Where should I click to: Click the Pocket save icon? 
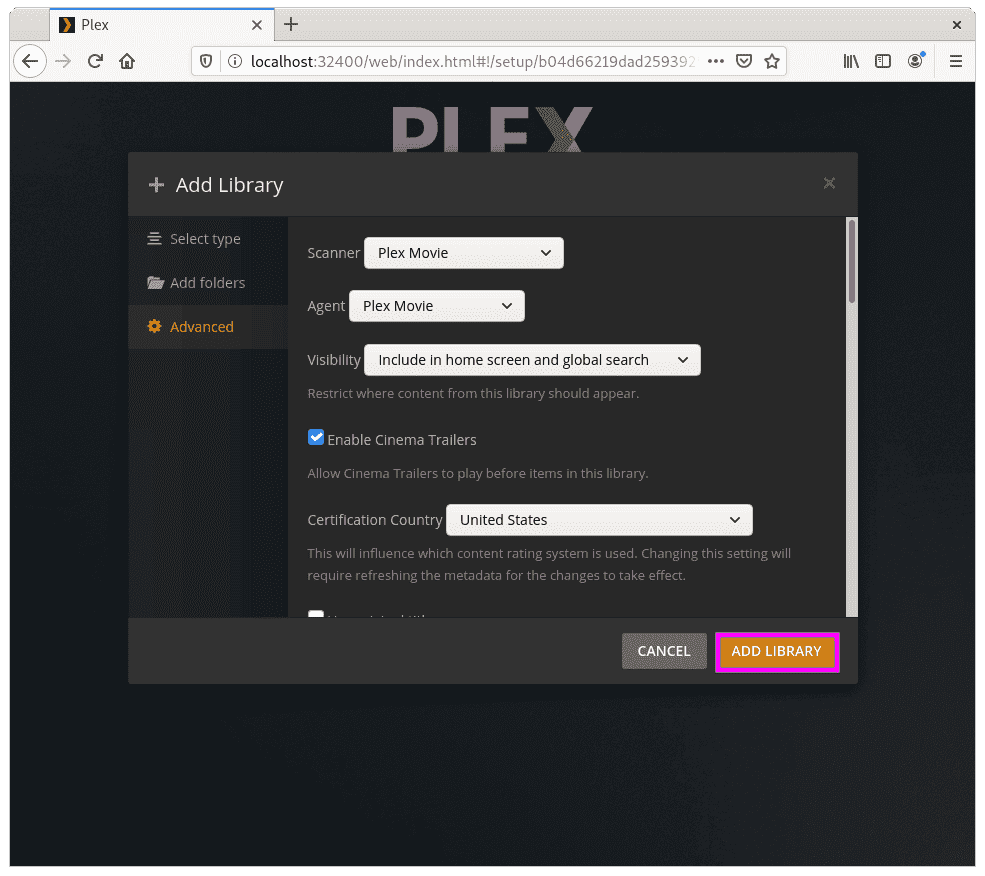[x=744, y=61]
